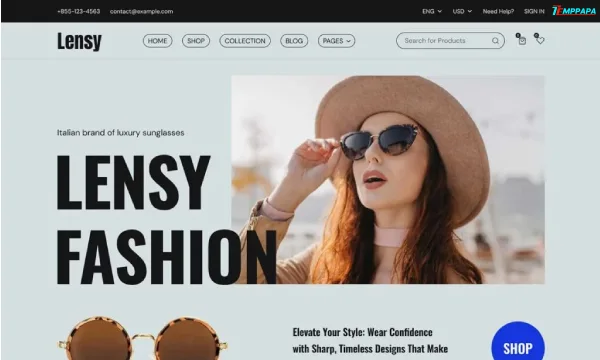
Task: Open the BLOG menu item
Action: click(x=294, y=41)
